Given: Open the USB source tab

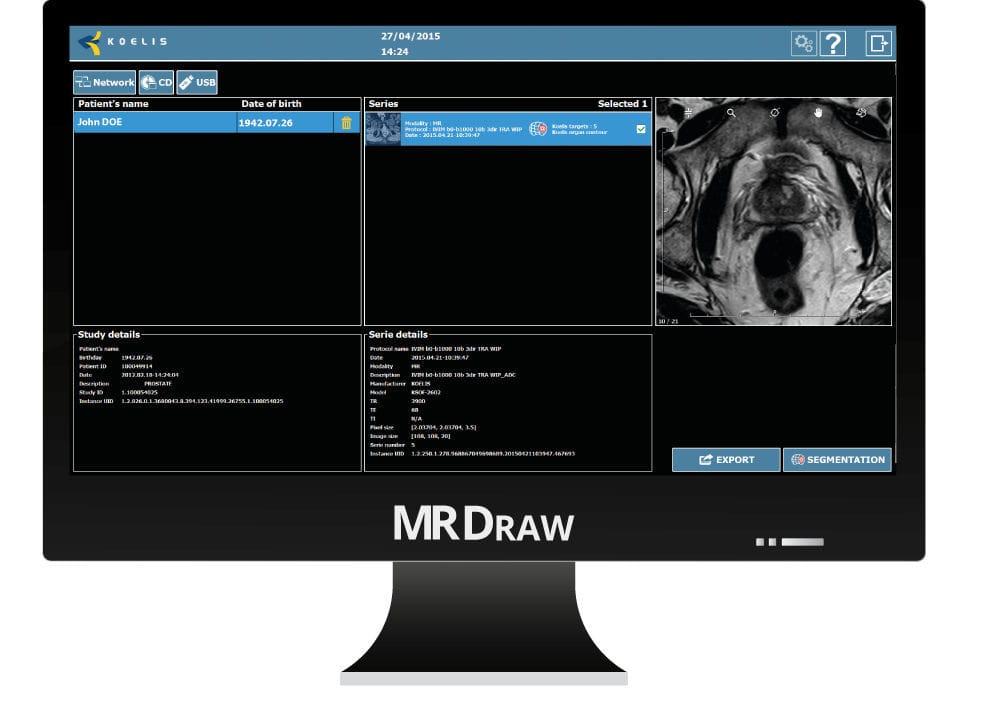Looking at the screenshot, I should pos(196,82).
